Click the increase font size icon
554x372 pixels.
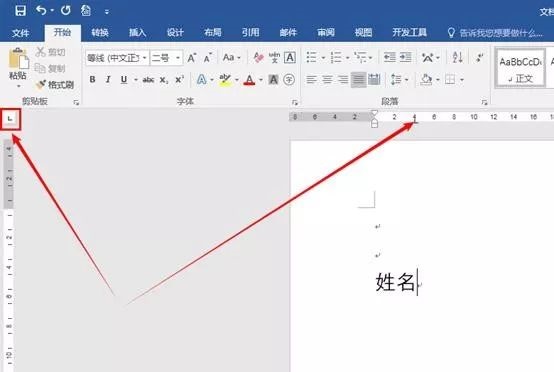191,57
